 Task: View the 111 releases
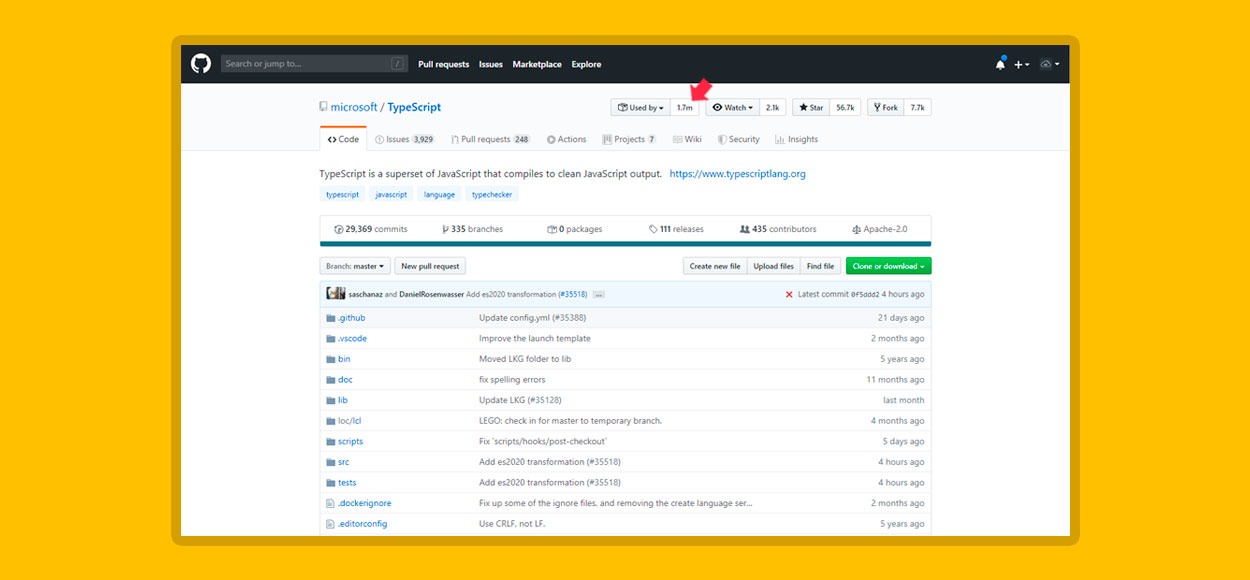coord(676,229)
